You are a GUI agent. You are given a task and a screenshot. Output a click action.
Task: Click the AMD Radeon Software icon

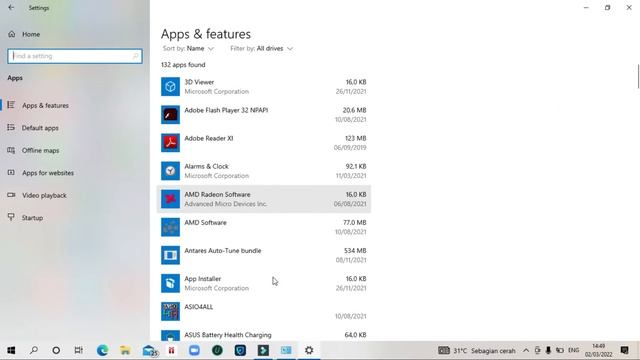[x=170, y=199]
